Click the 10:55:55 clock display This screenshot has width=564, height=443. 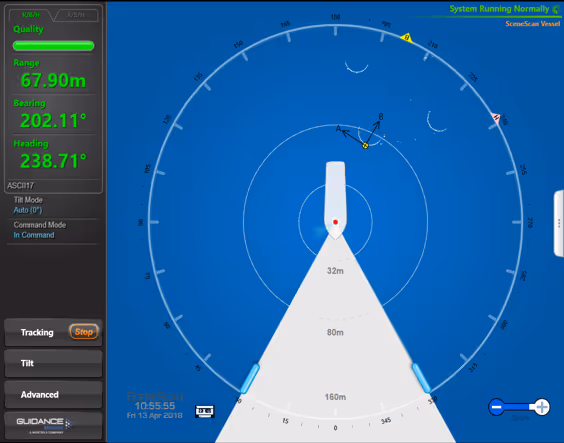pyautogui.click(x=155, y=406)
